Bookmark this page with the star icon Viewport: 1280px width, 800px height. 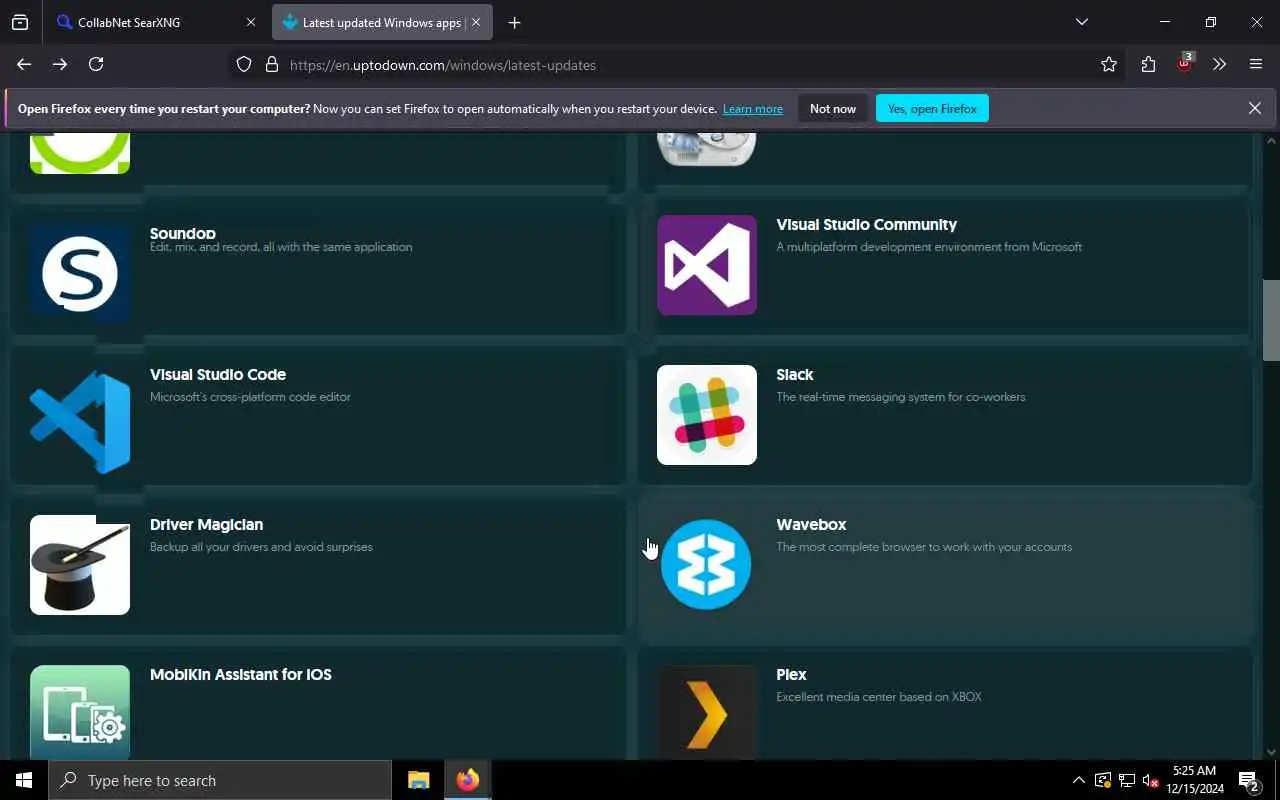(1109, 64)
